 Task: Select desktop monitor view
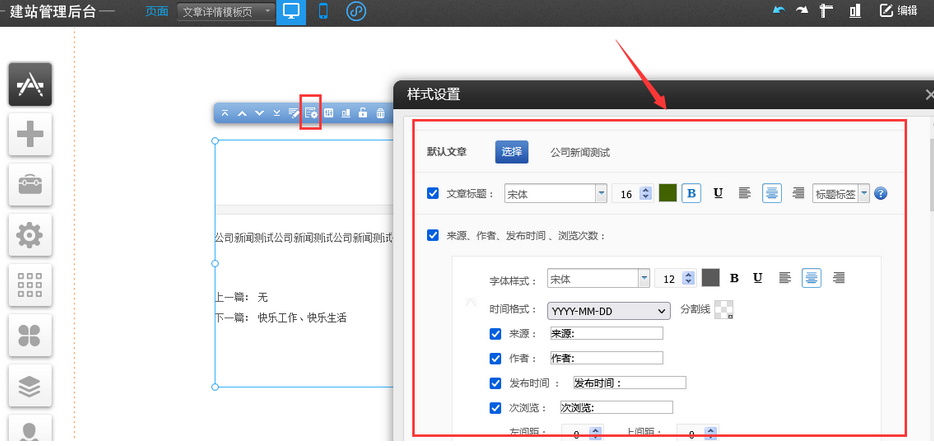click(x=290, y=12)
